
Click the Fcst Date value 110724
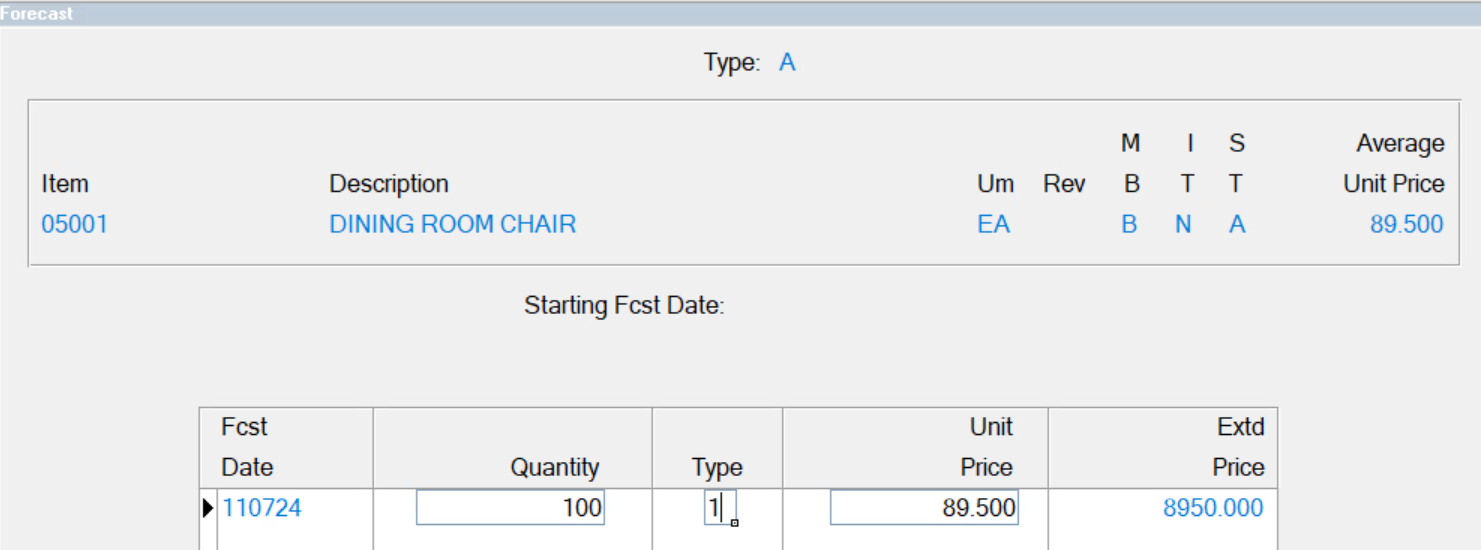point(261,508)
